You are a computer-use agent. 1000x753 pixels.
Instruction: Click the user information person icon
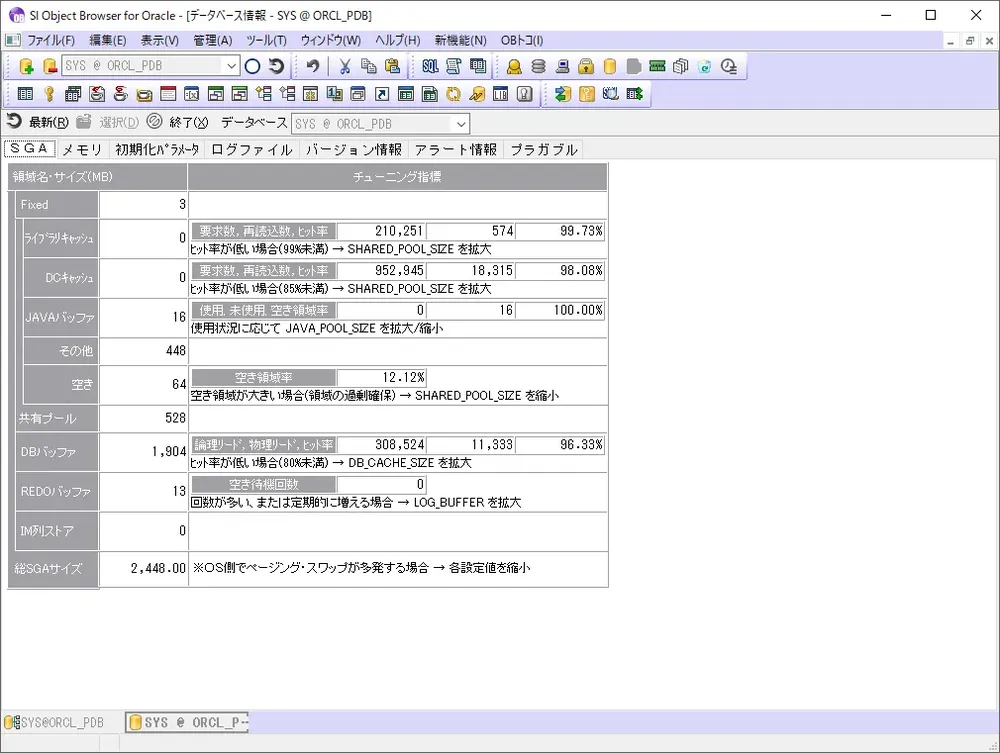coord(514,66)
